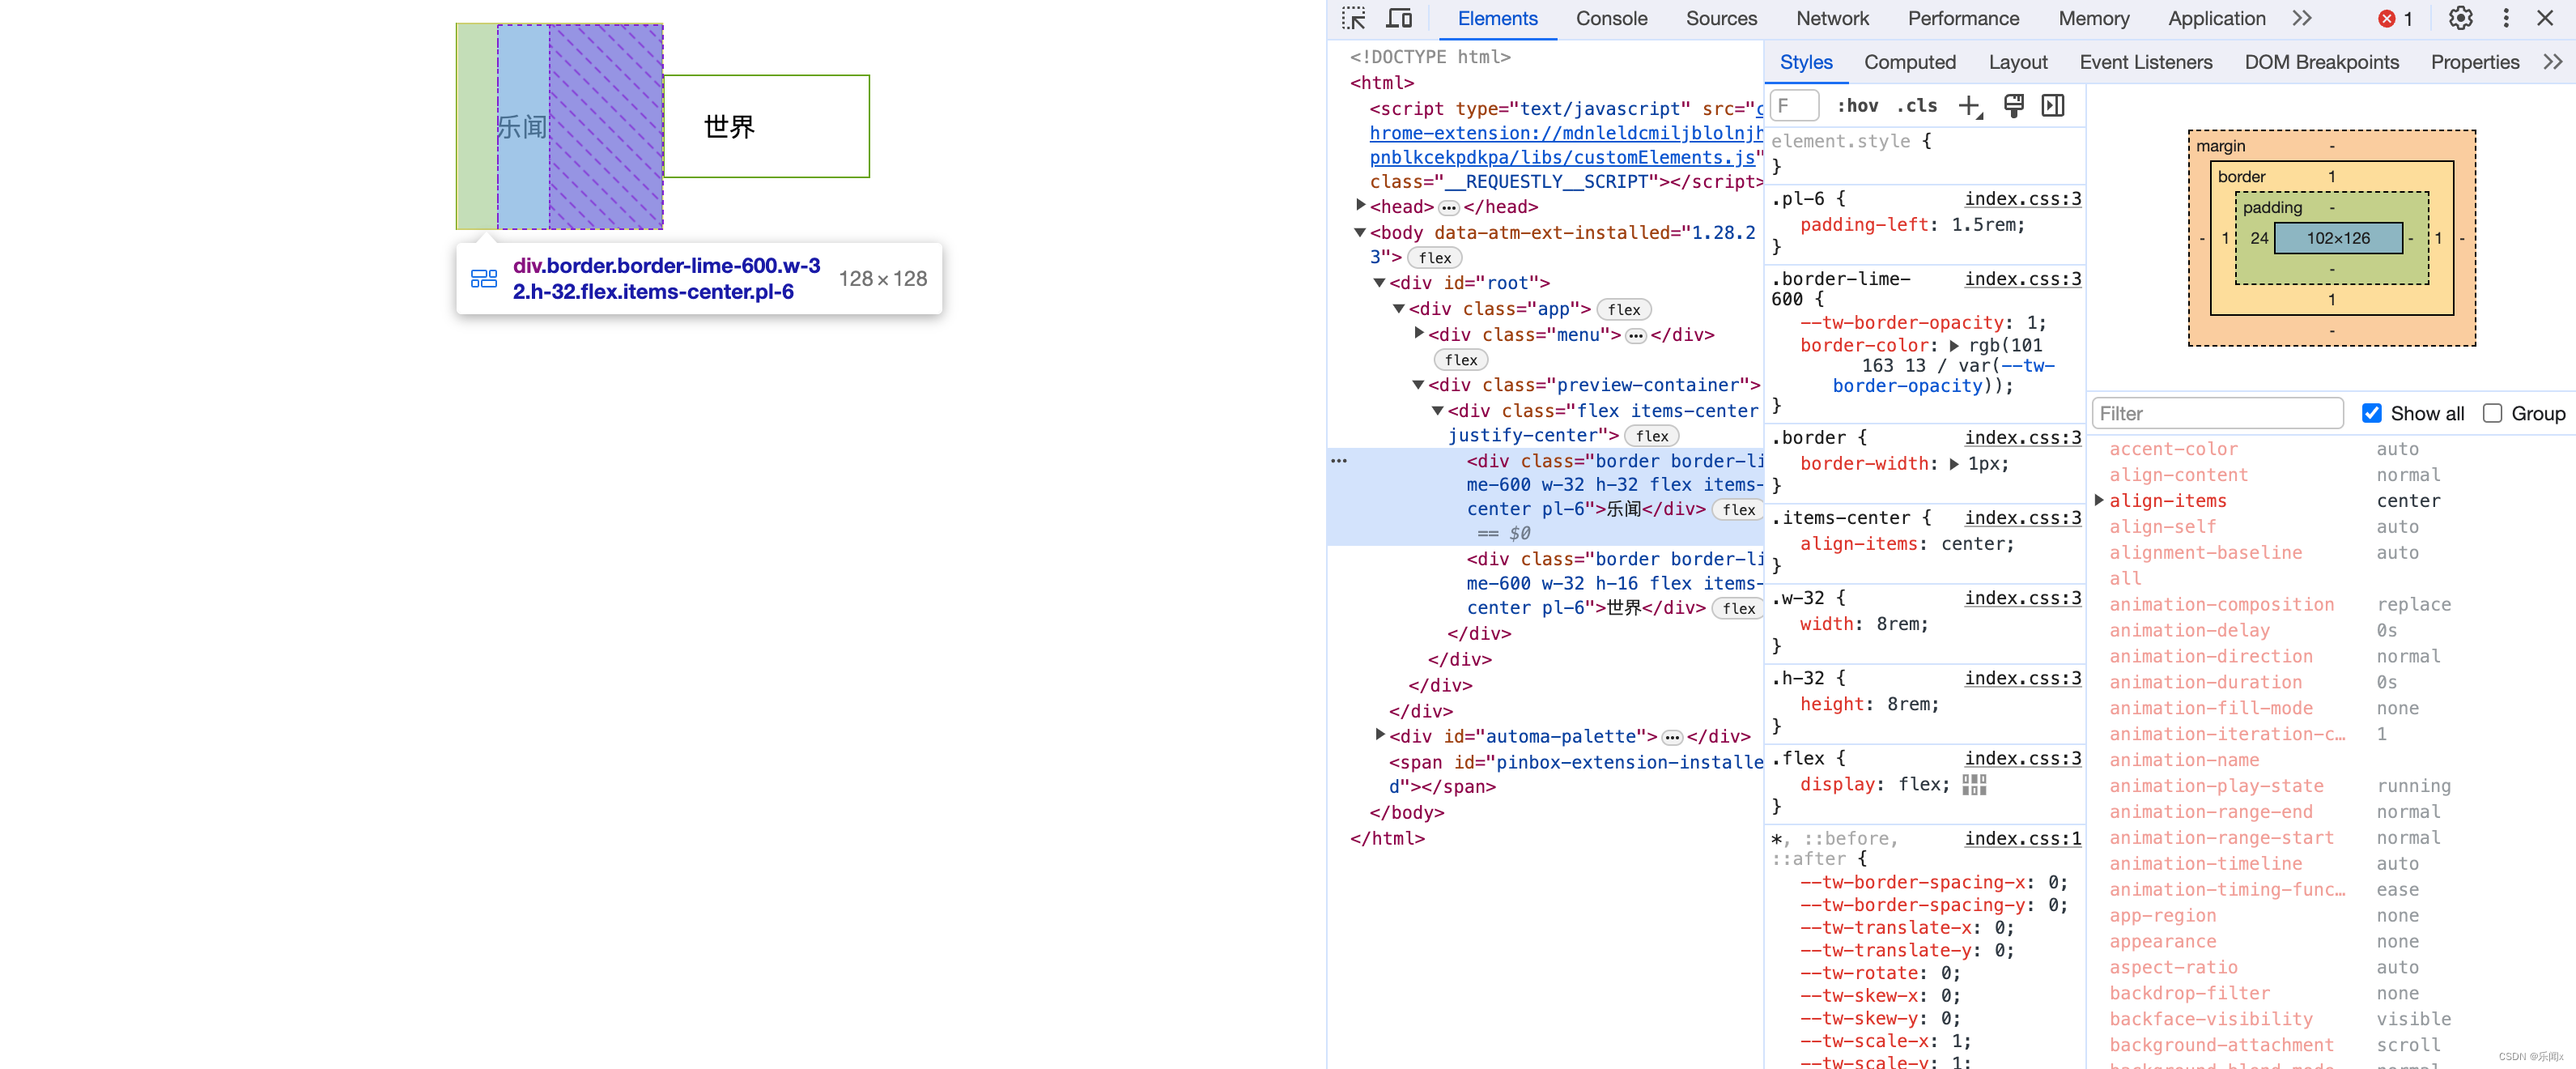Uncheck the Show all checkbox
2576x1069 pixels.
[x=2371, y=413]
